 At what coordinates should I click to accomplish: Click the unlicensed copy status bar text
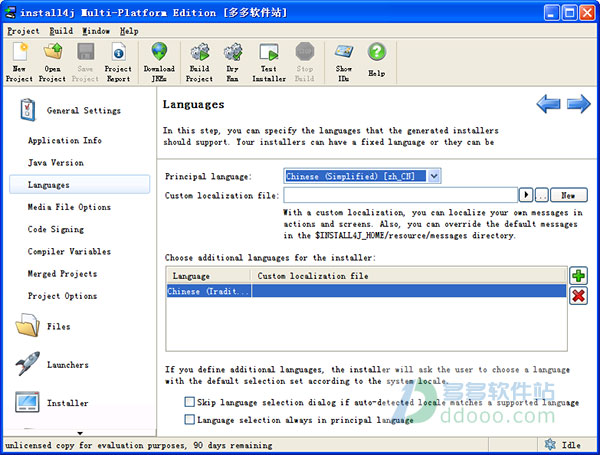pos(139,445)
